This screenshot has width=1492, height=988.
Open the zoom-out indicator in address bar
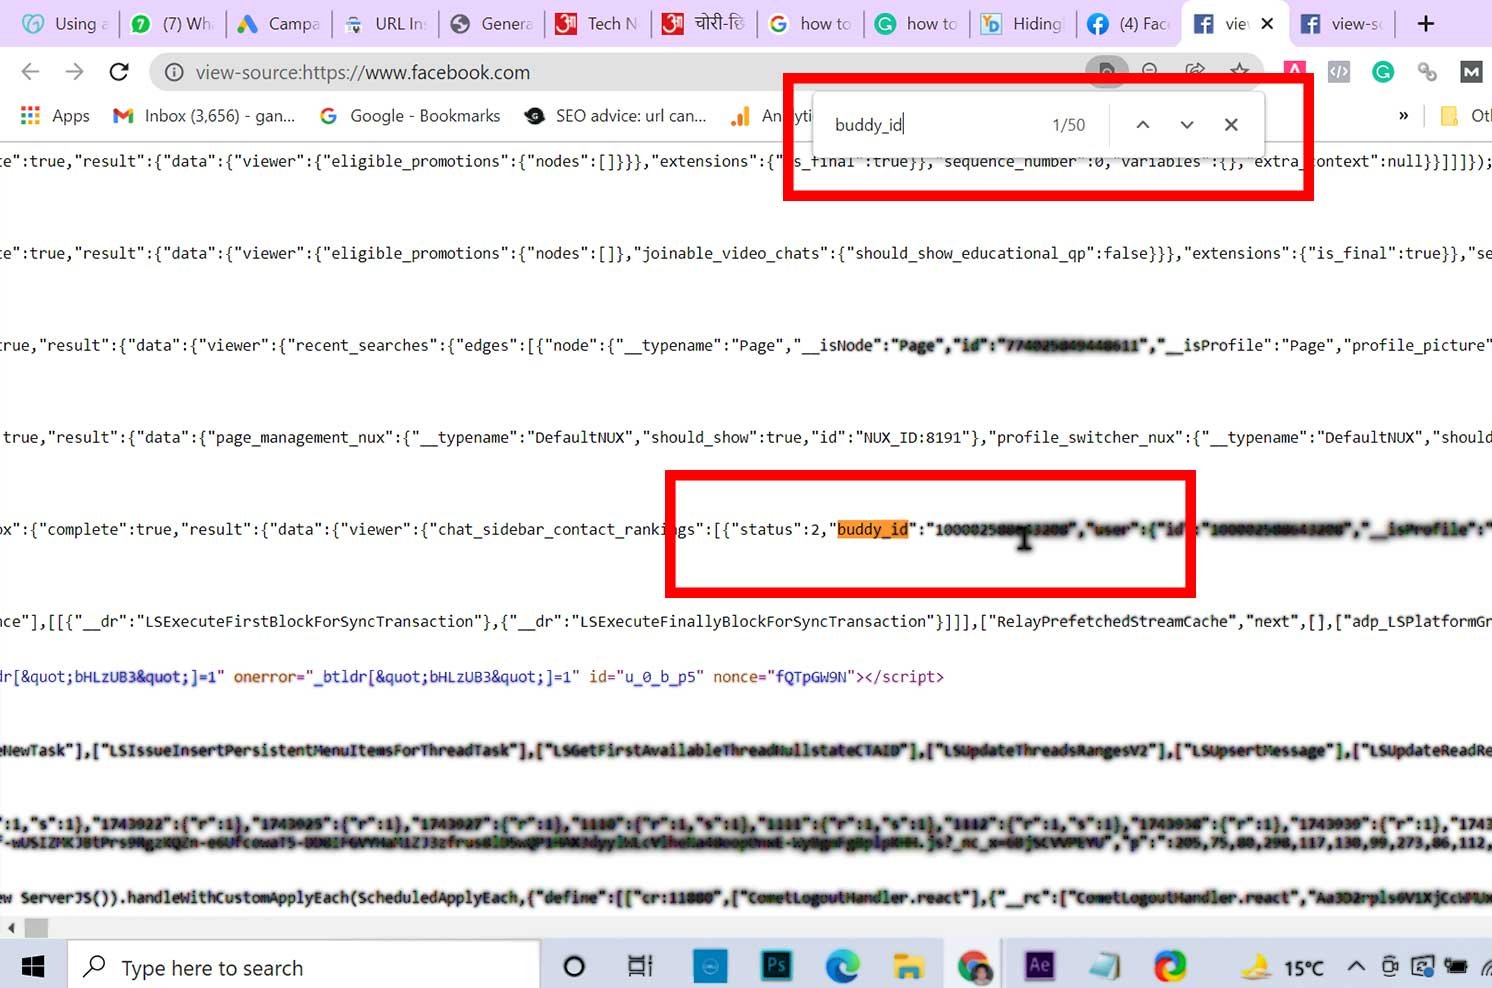point(1150,70)
